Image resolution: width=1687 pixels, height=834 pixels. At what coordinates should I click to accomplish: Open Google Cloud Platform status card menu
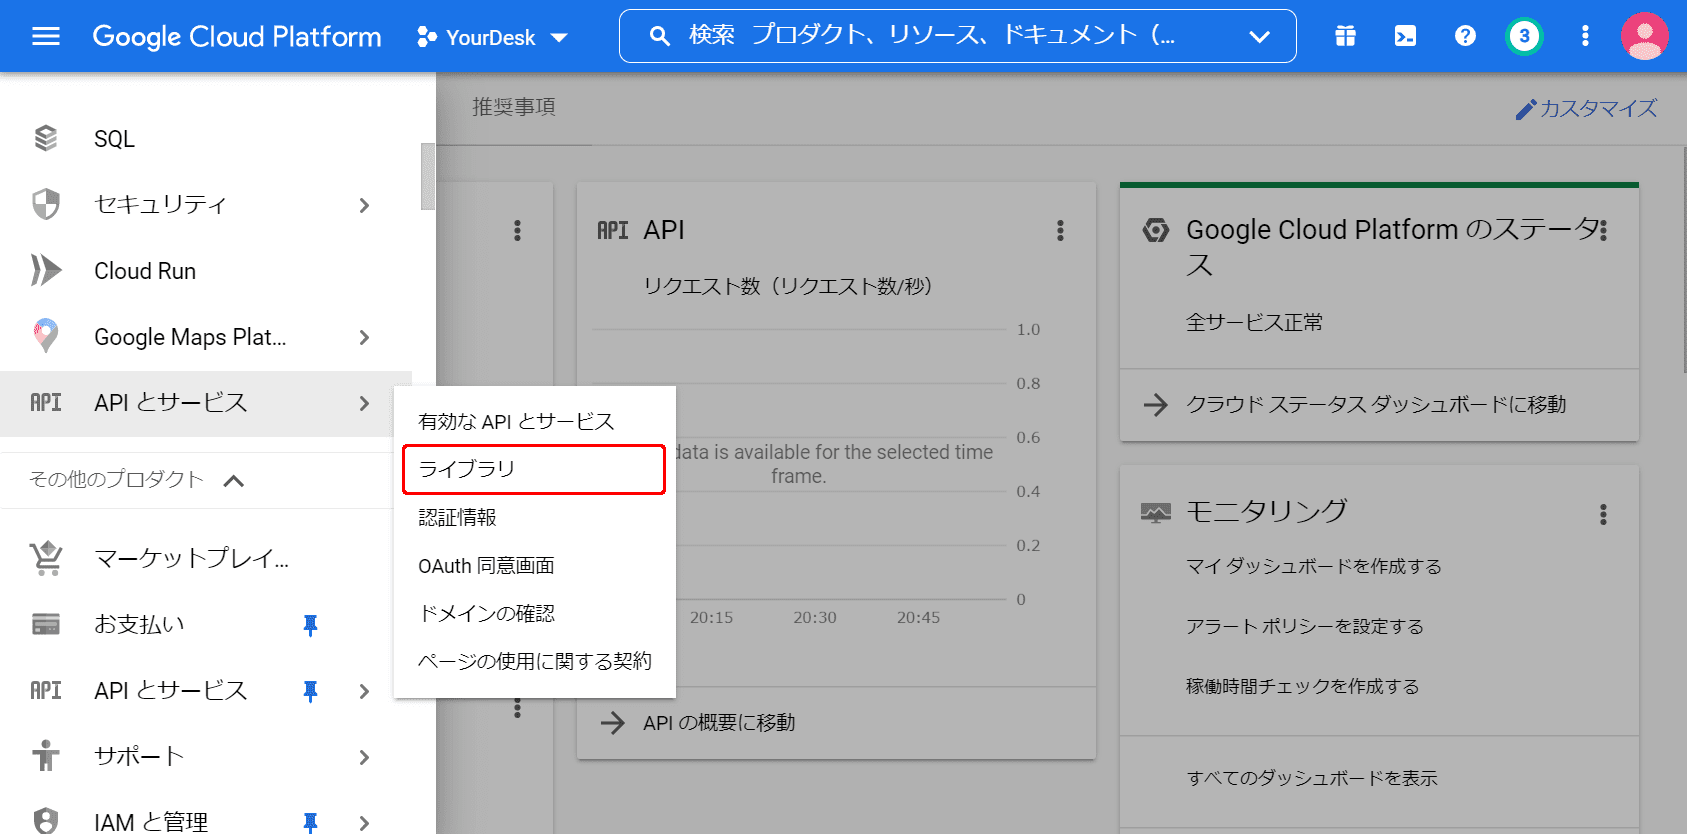(x=1604, y=231)
